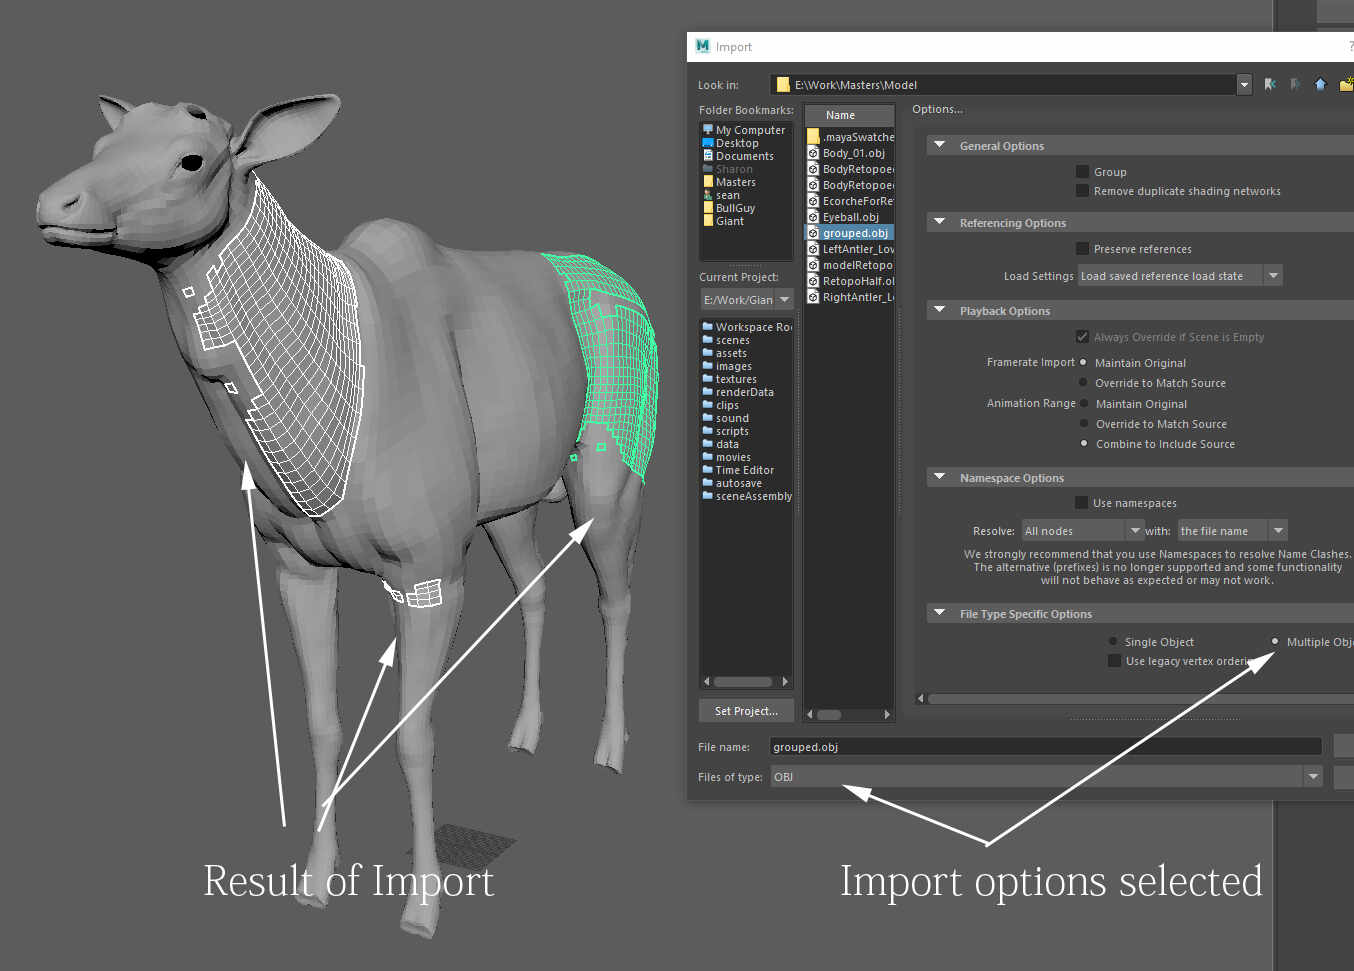Check Remove duplicate shading networks
This screenshot has height=971, width=1354.
coord(1082,190)
